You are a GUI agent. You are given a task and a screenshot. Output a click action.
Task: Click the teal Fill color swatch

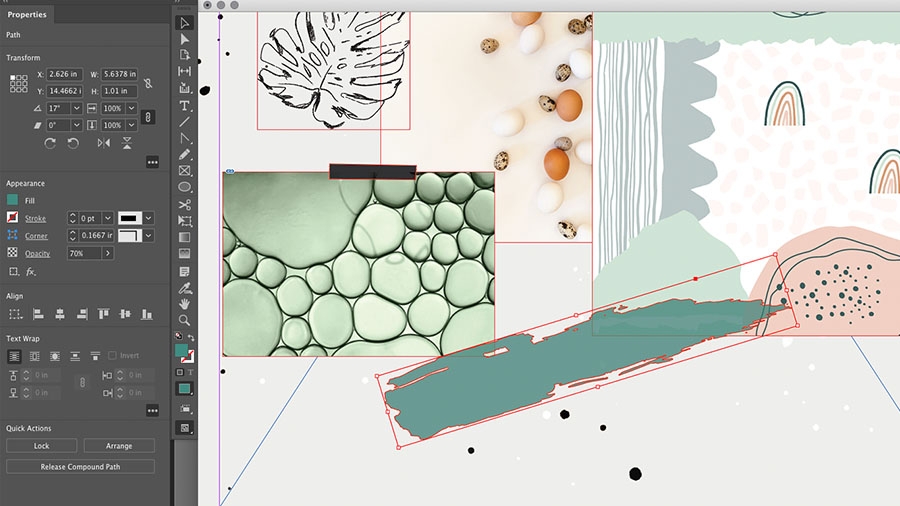click(12, 200)
